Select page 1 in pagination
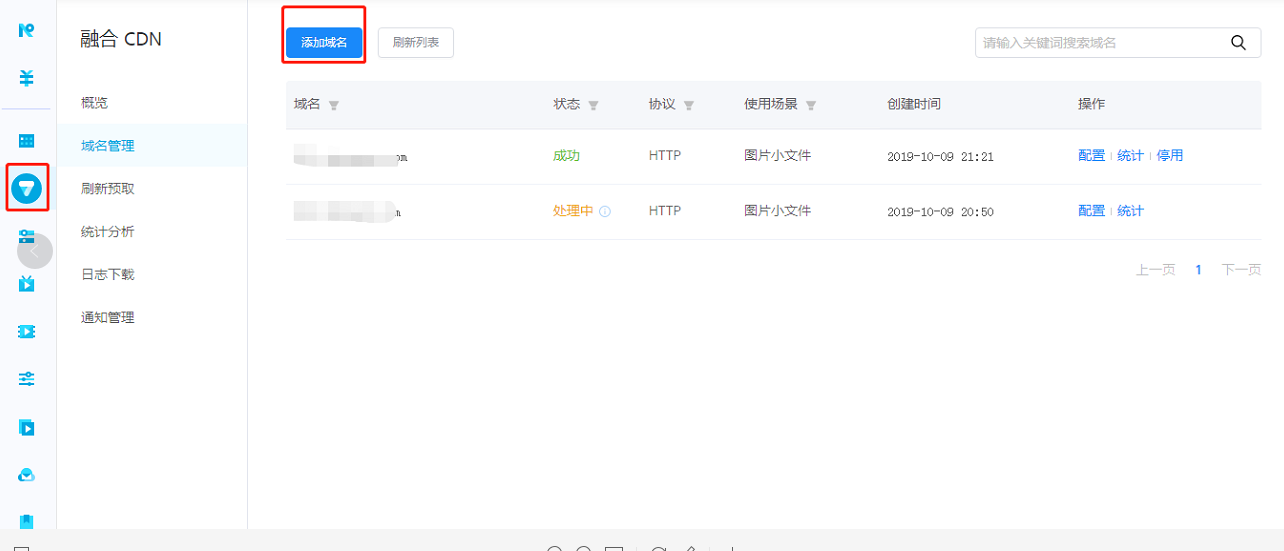Image resolution: width=1284 pixels, height=551 pixels. click(x=1198, y=270)
